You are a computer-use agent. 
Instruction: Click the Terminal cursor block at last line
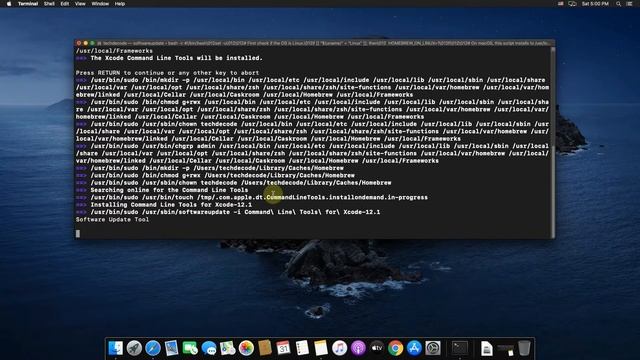coord(78,234)
